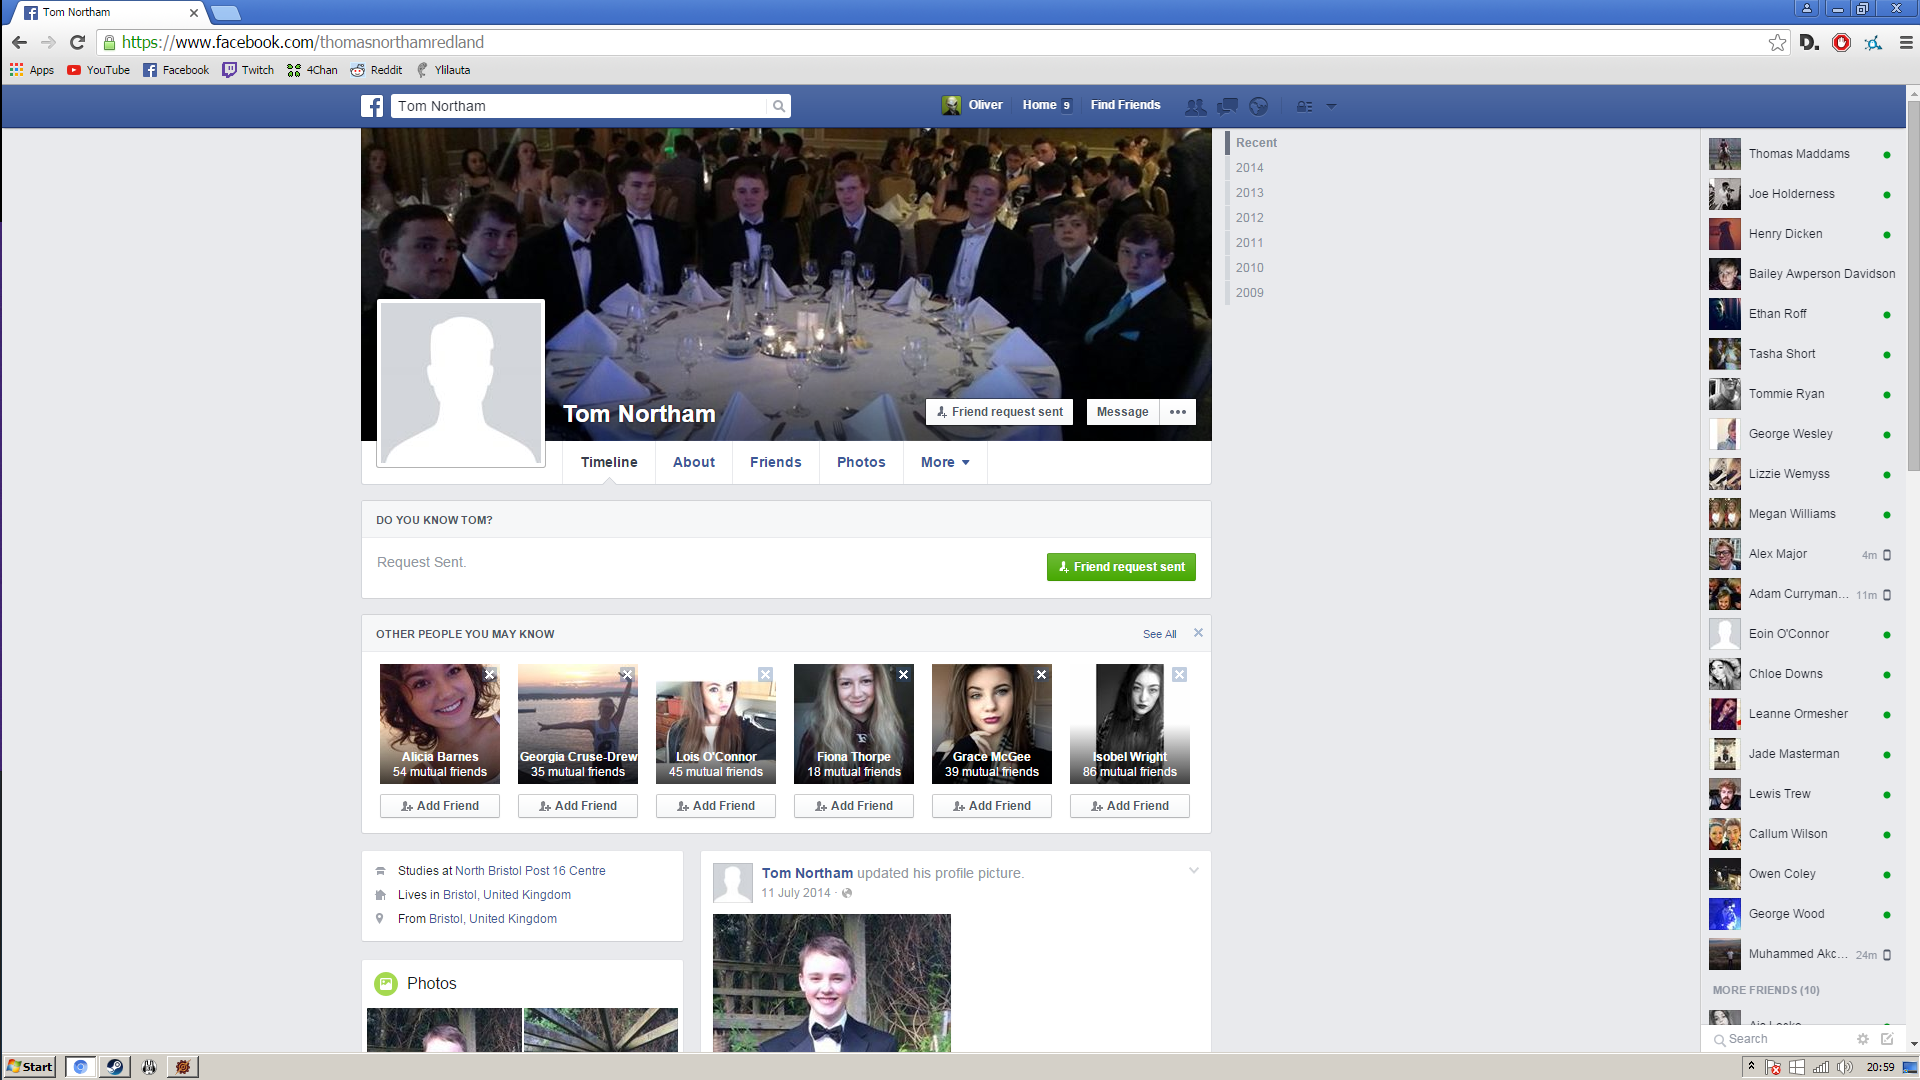Dismiss Fiona Thorpe suggestion with X
This screenshot has width=1920, height=1080.
coord(903,675)
